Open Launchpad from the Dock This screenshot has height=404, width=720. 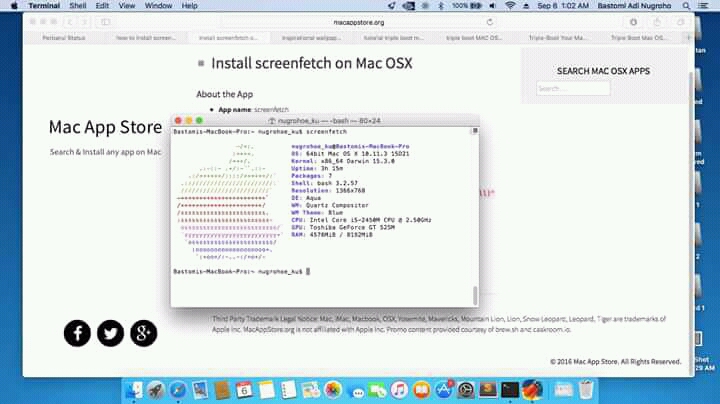(156, 390)
